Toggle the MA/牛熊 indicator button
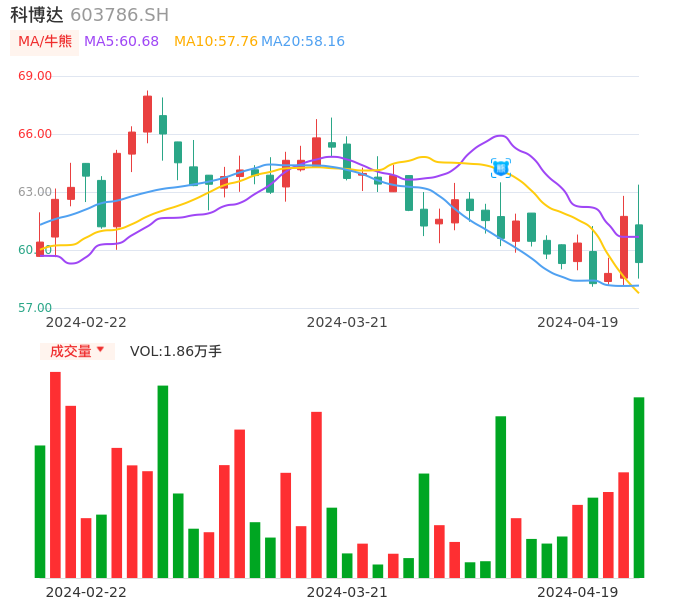Image resolution: width=686 pixels, height=606 pixels. point(44,42)
